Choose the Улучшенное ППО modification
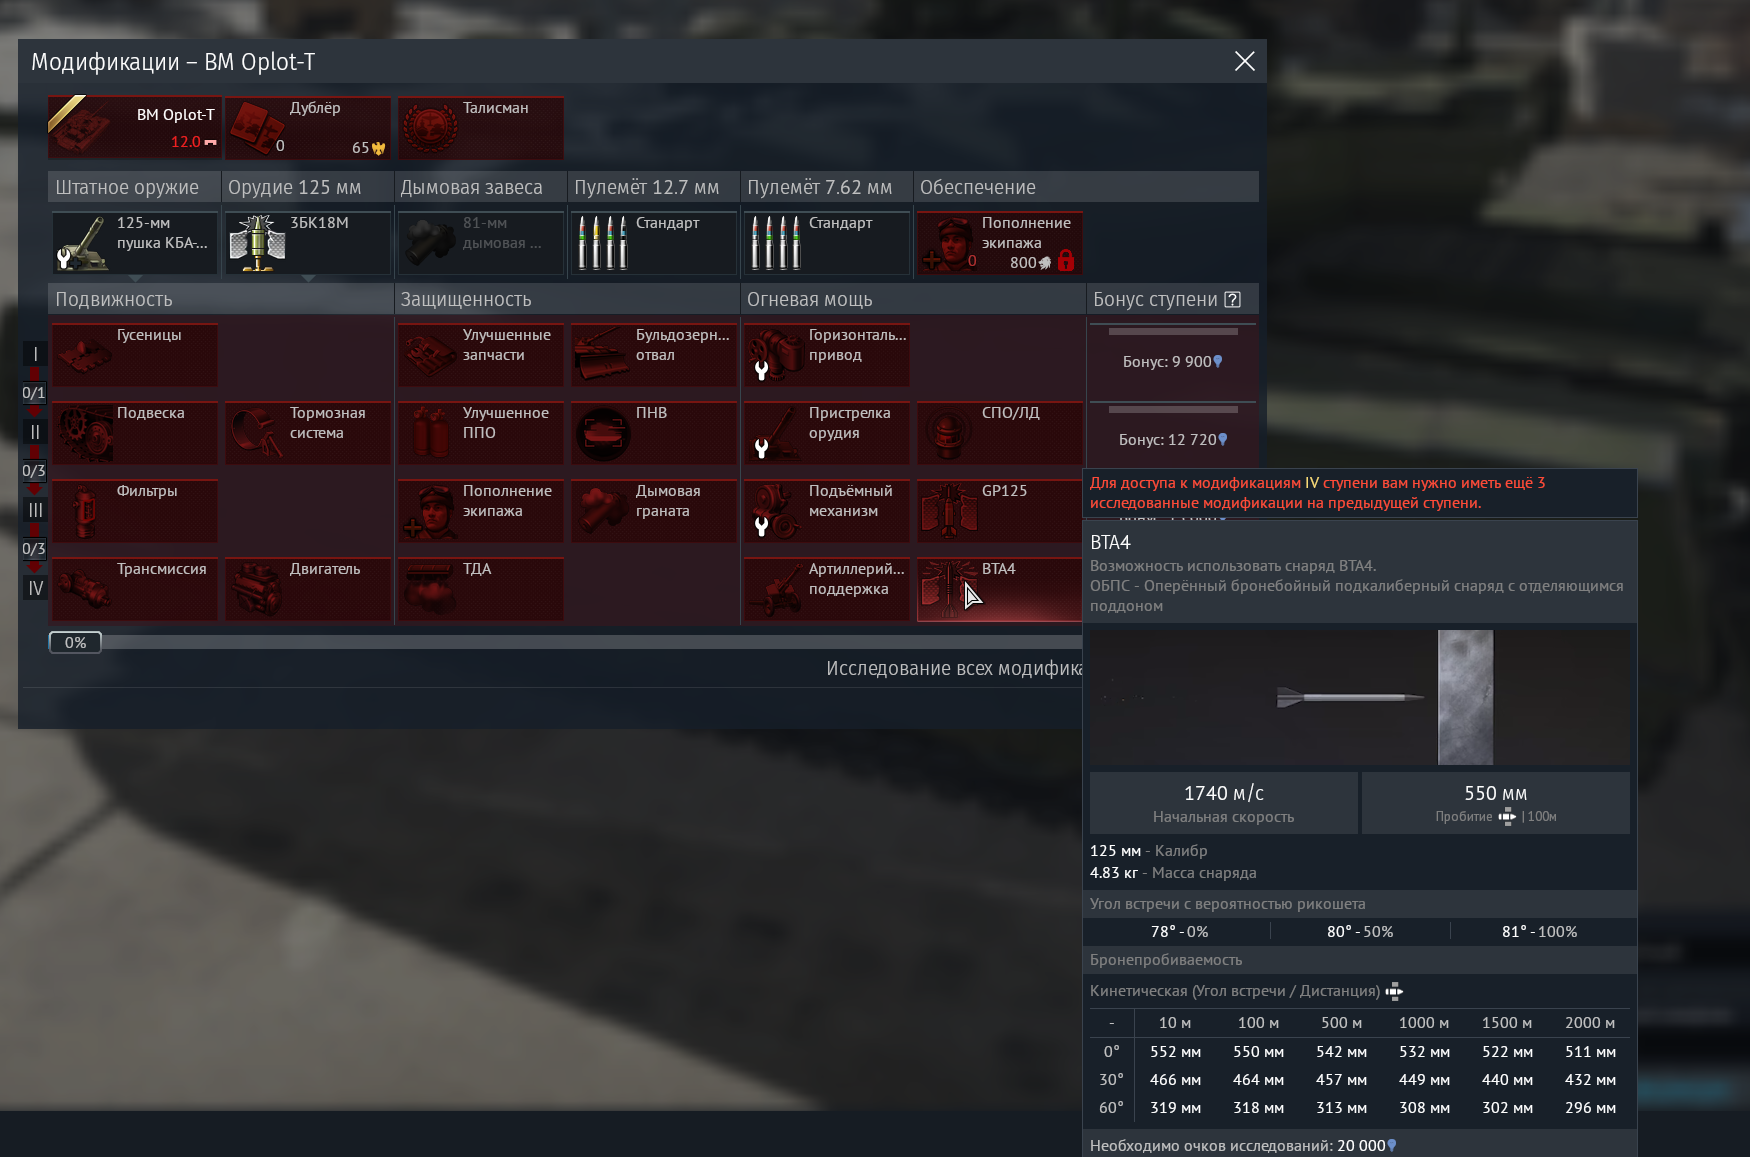This screenshot has height=1157, width=1750. pos(480,432)
